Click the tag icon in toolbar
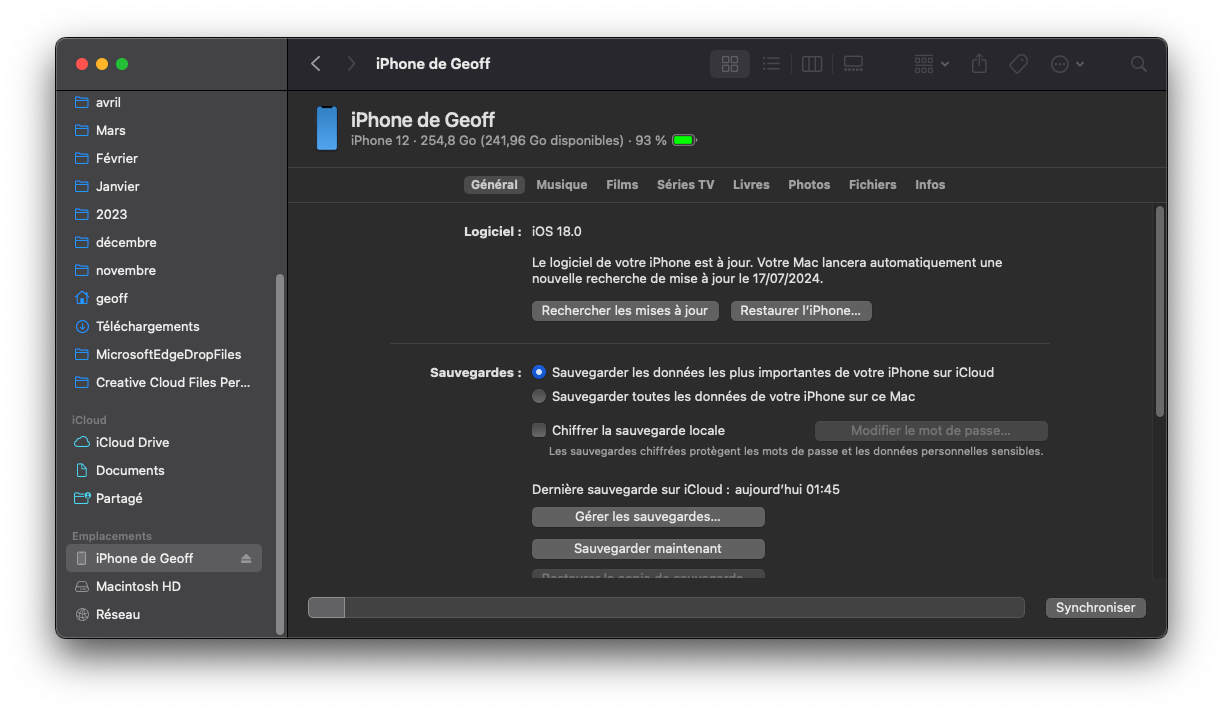 1018,64
